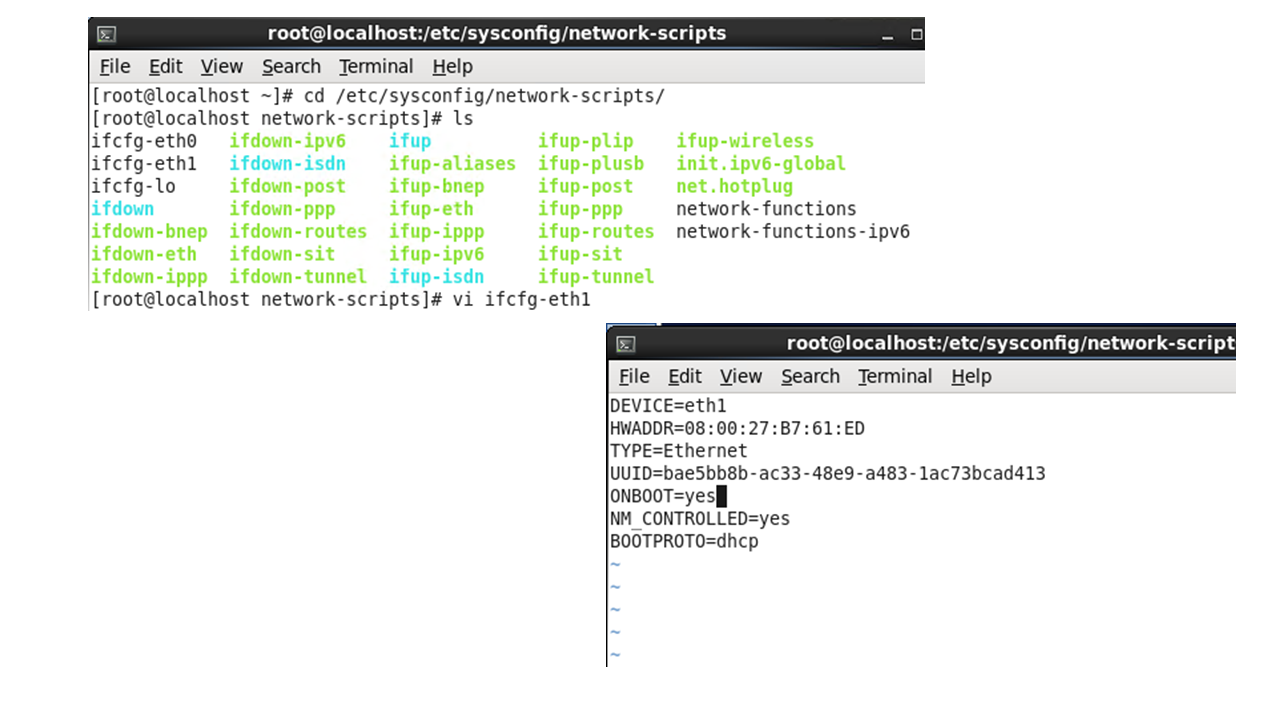Click the upper terminal's title bar text
The width and height of the screenshot is (1280, 720).
(x=497, y=34)
